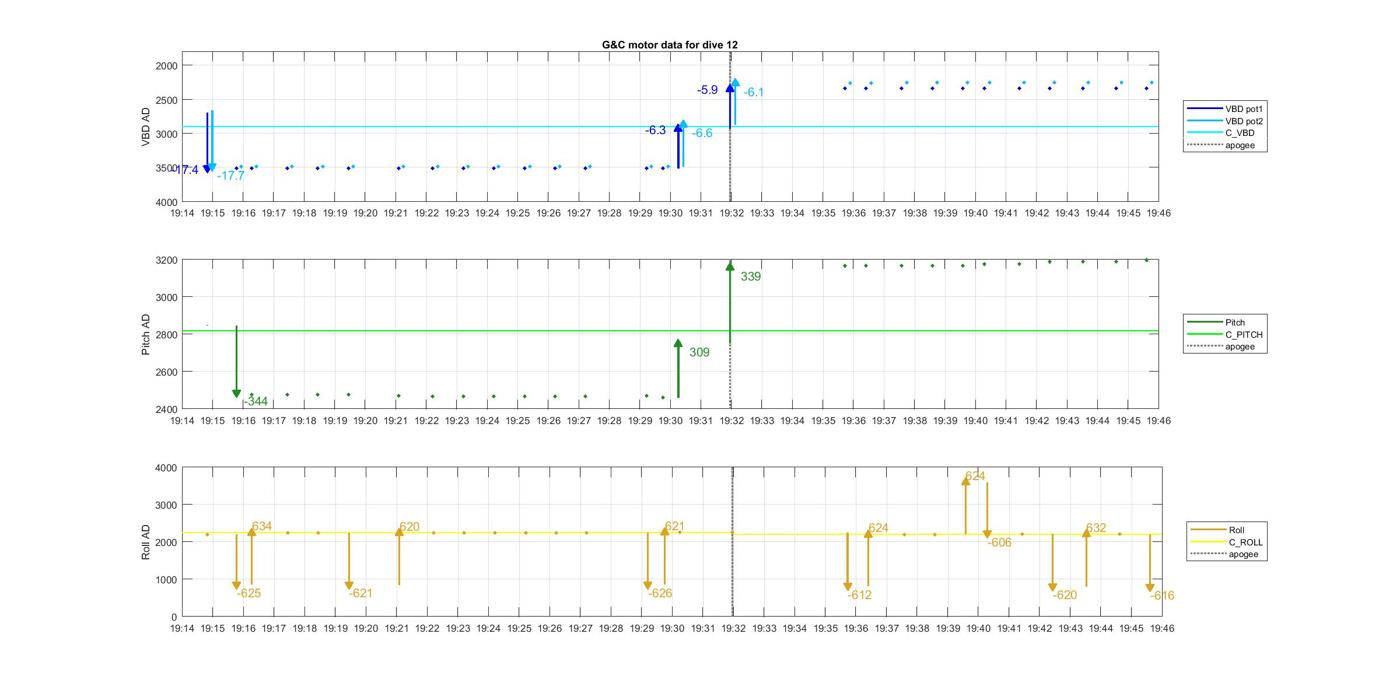Click the '19:14' tick under the VBD plot
The height and width of the screenshot is (693, 1400).
pyautogui.click(x=182, y=213)
